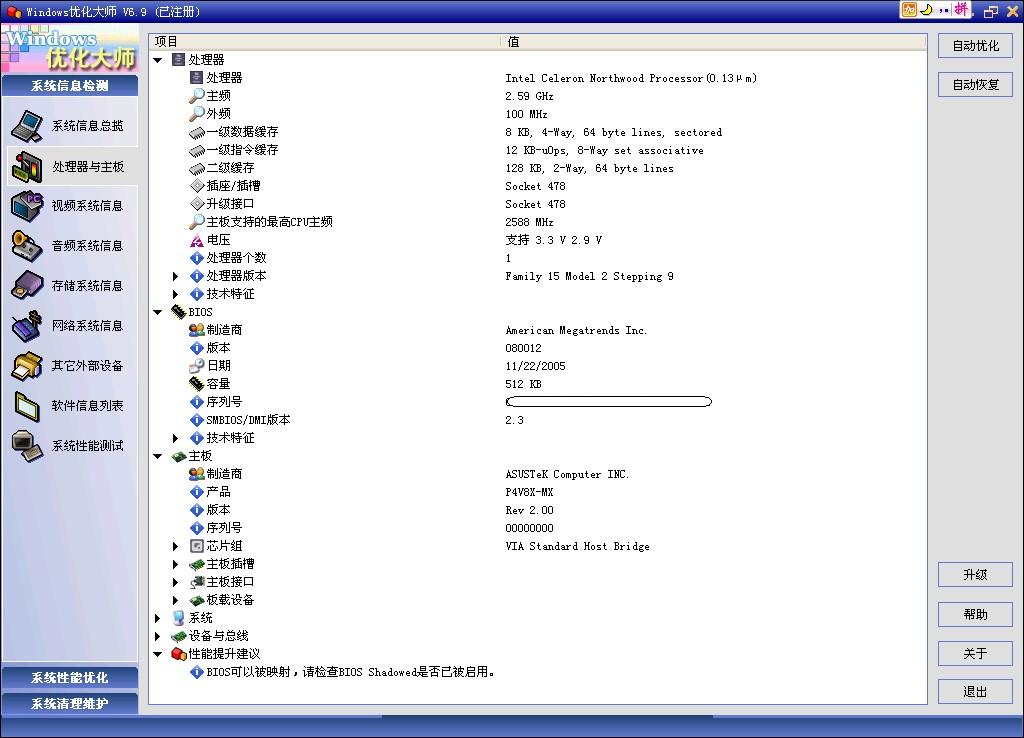Screen dimensions: 1024x738
Task: Click the 自动恢复 button
Action: [x=976, y=85]
